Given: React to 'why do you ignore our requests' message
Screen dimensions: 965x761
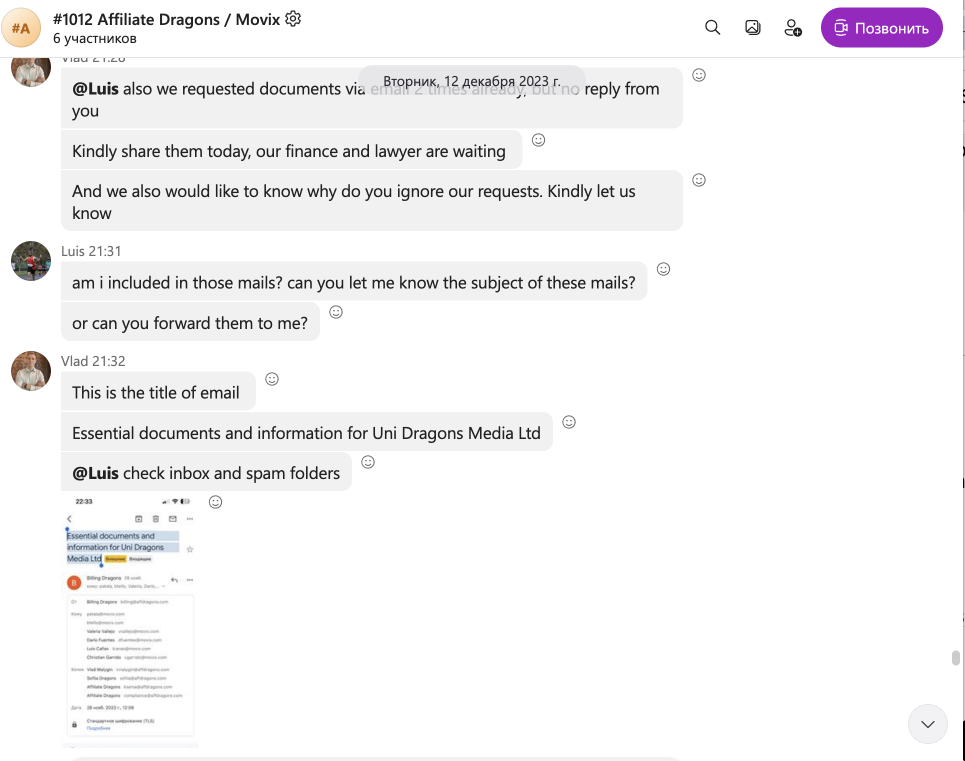Looking at the screenshot, I should click(699, 180).
